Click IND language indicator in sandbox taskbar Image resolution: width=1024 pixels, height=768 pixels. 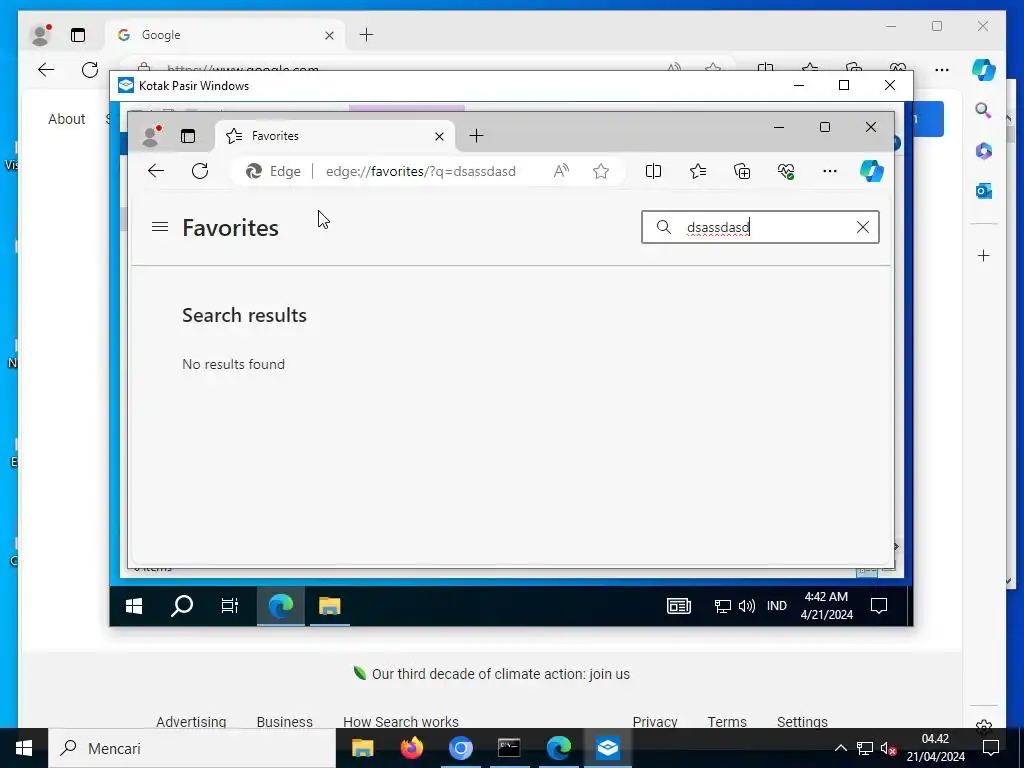[776, 606]
